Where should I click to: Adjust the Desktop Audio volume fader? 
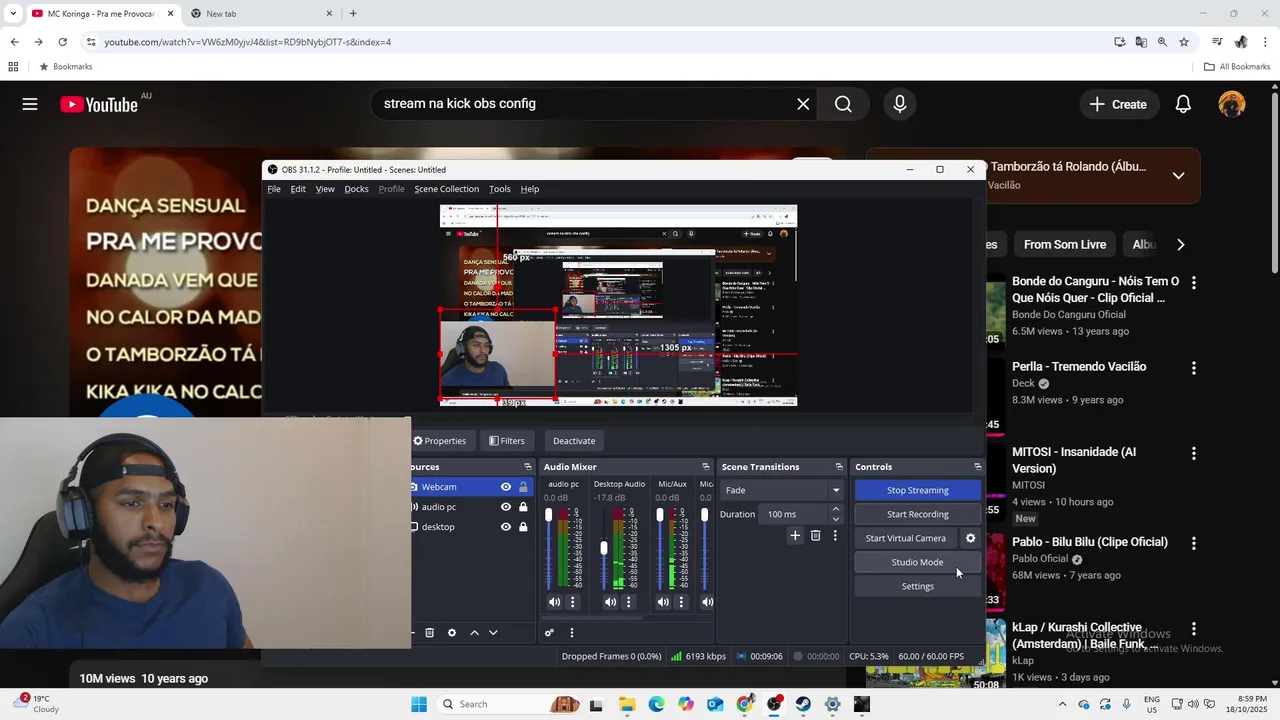(604, 548)
